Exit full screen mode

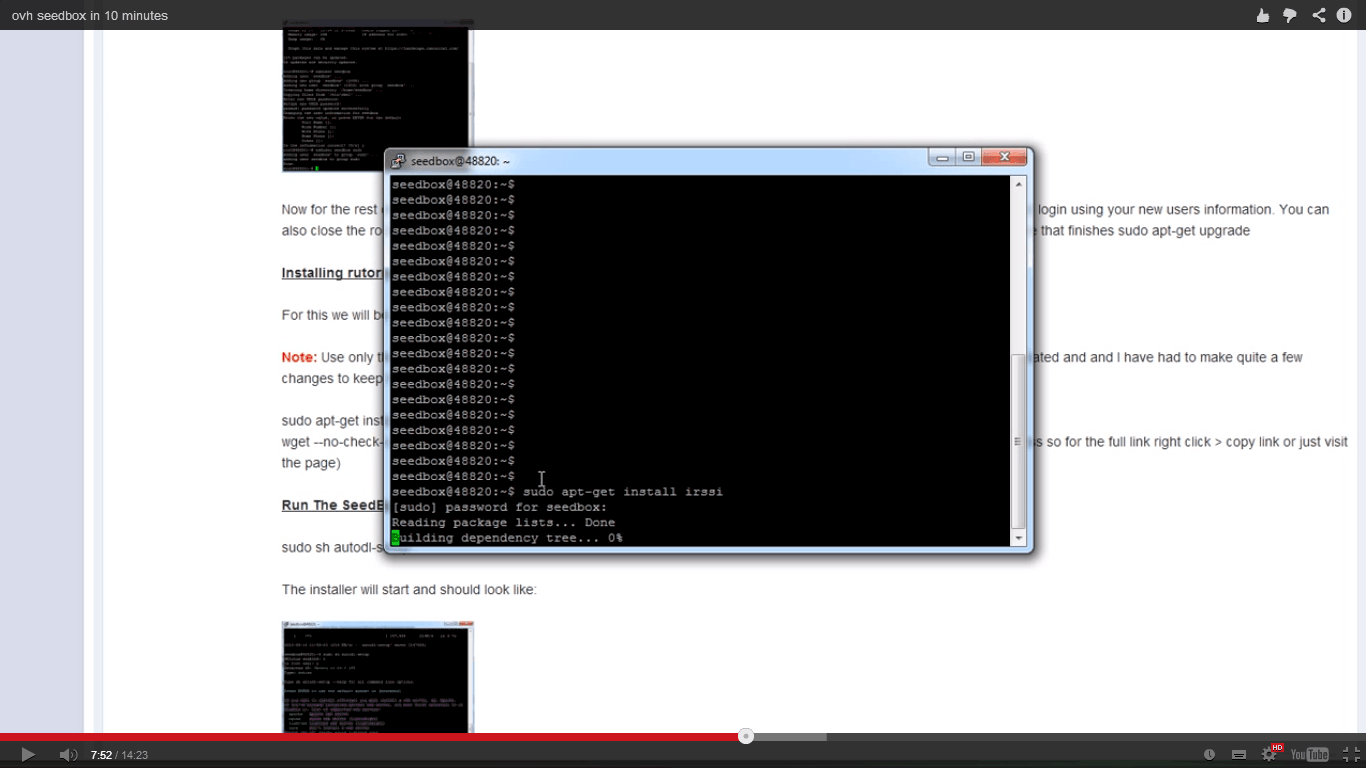[1350, 755]
